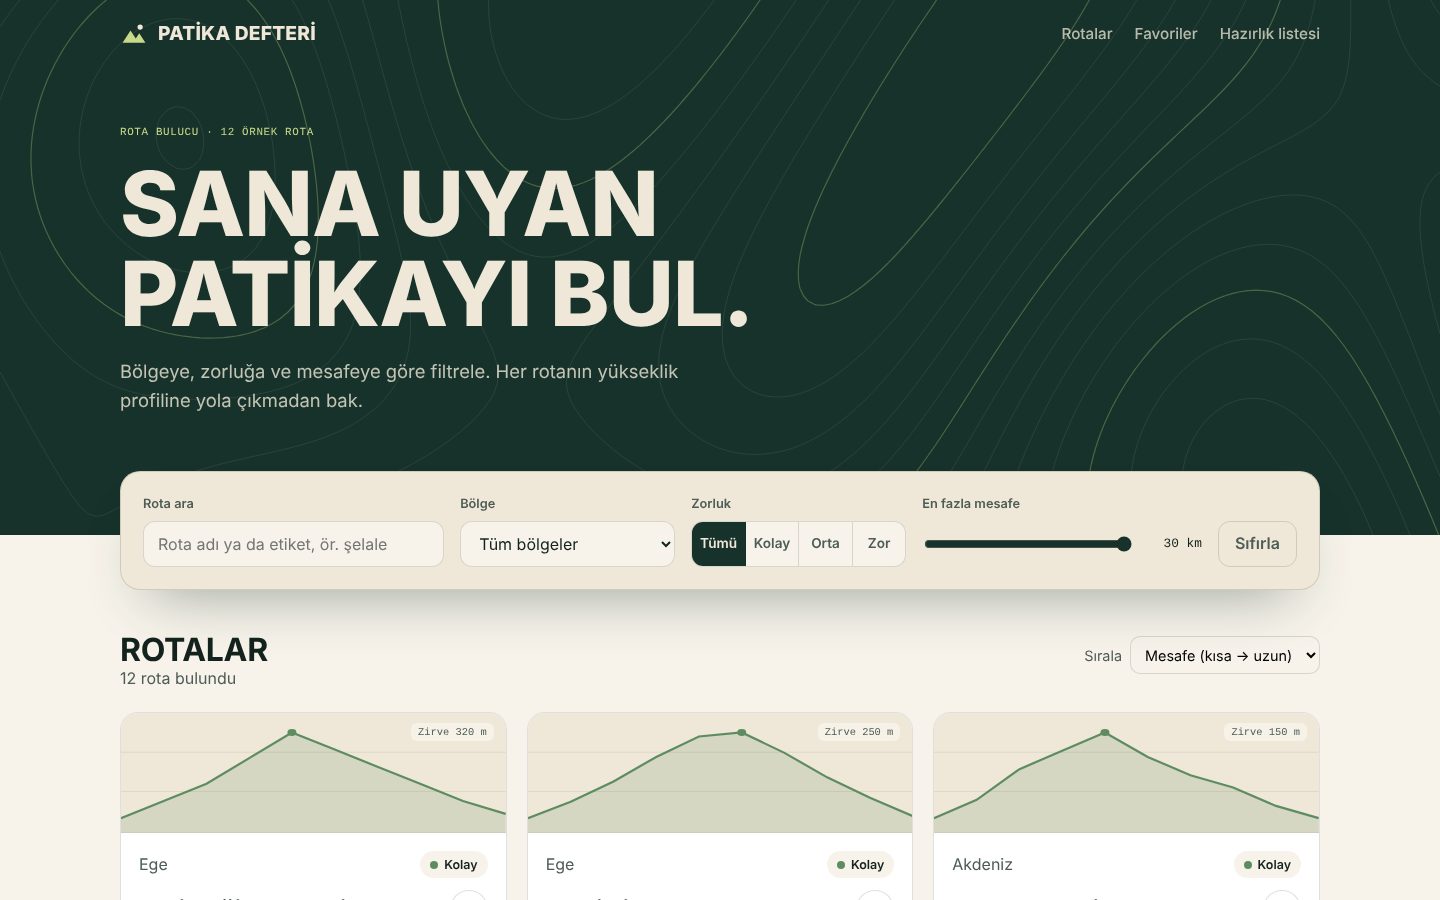Open the route card with Zirve 320 m profile
1440x900 pixels.
click(x=313, y=773)
